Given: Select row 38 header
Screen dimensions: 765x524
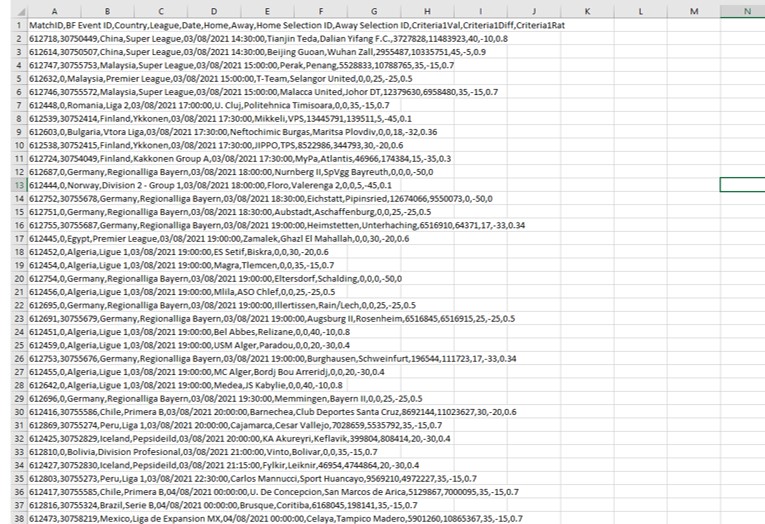Looking at the screenshot, I should tap(20, 518).
